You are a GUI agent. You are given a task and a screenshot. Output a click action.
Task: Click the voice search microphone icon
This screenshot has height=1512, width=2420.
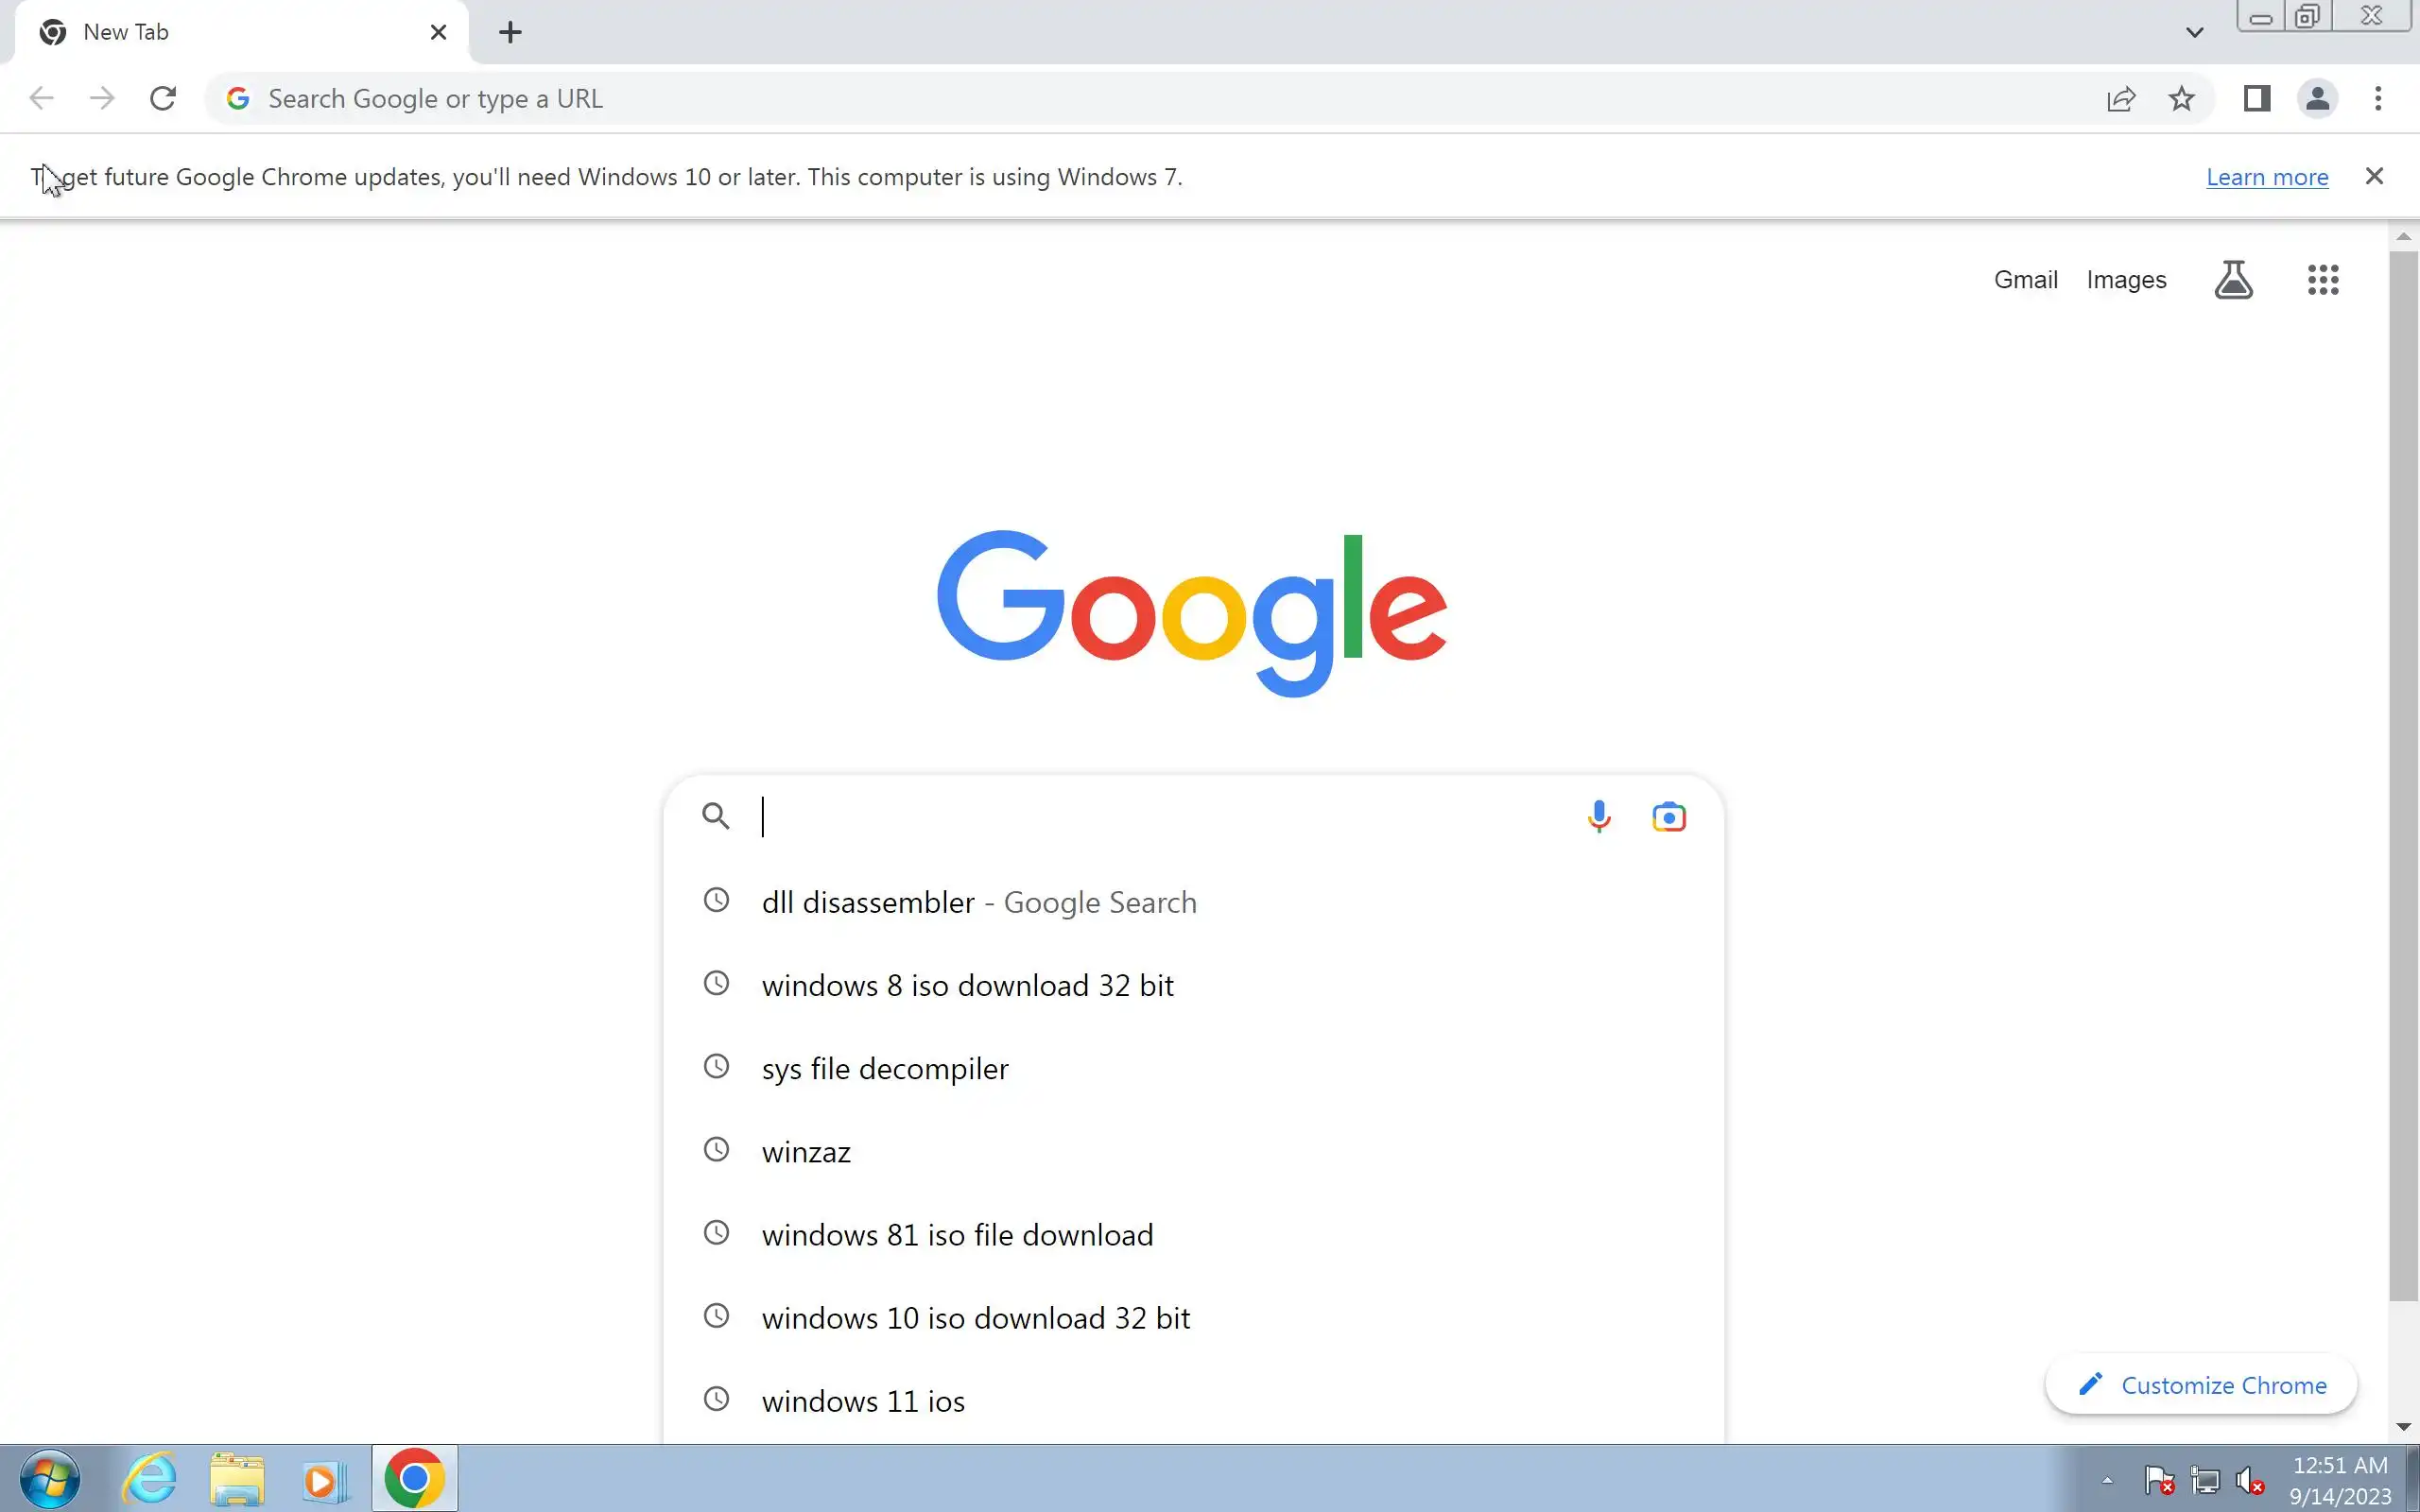click(1599, 817)
